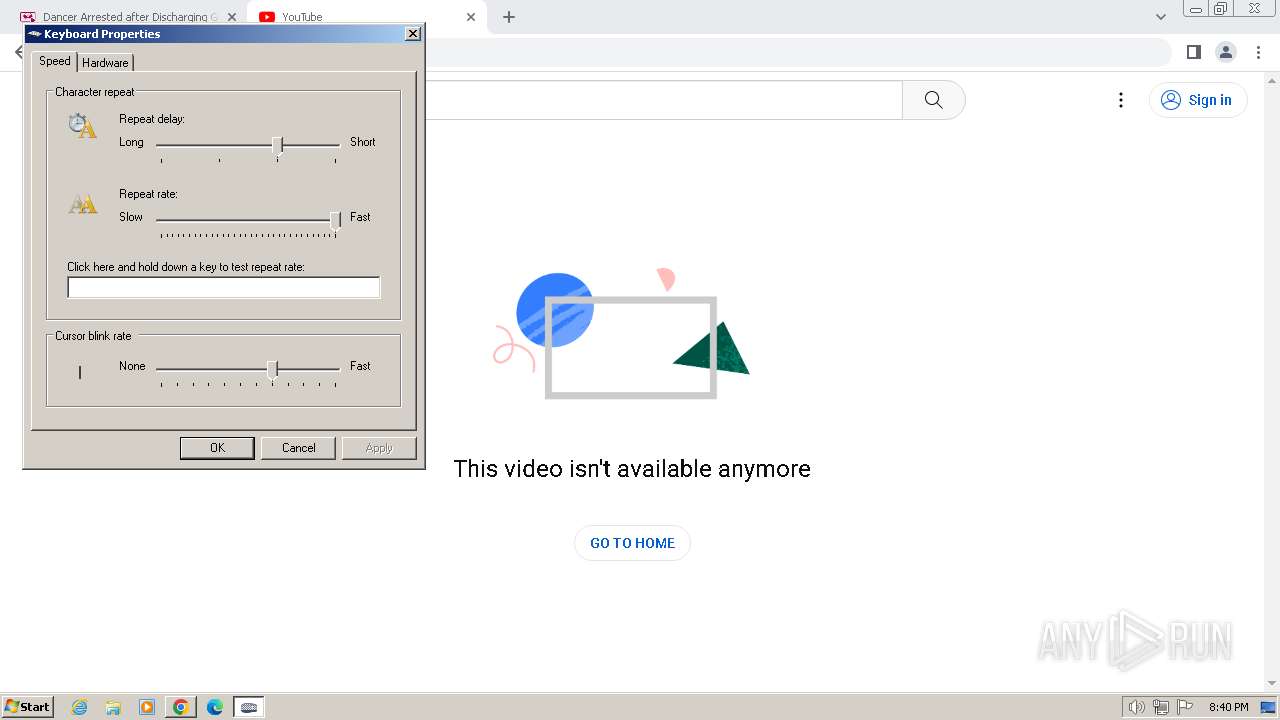Click the YouTube search magnifier button

[934, 100]
